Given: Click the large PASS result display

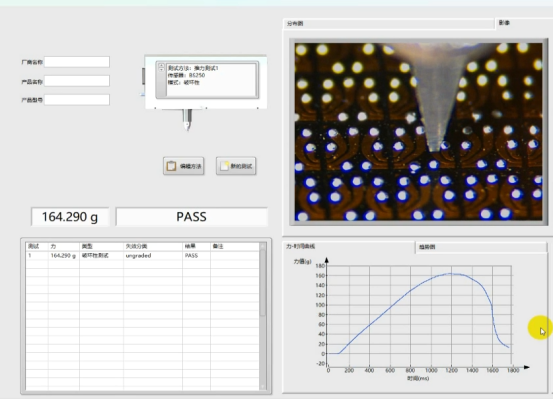Looking at the screenshot, I should click(191, 217).
